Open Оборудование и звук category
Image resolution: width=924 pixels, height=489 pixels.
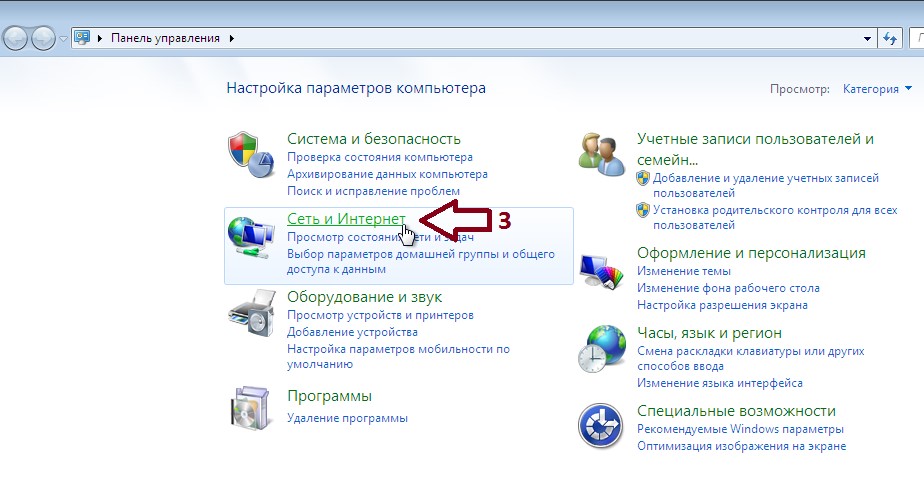pyautogui.click(x=364, y=297)
